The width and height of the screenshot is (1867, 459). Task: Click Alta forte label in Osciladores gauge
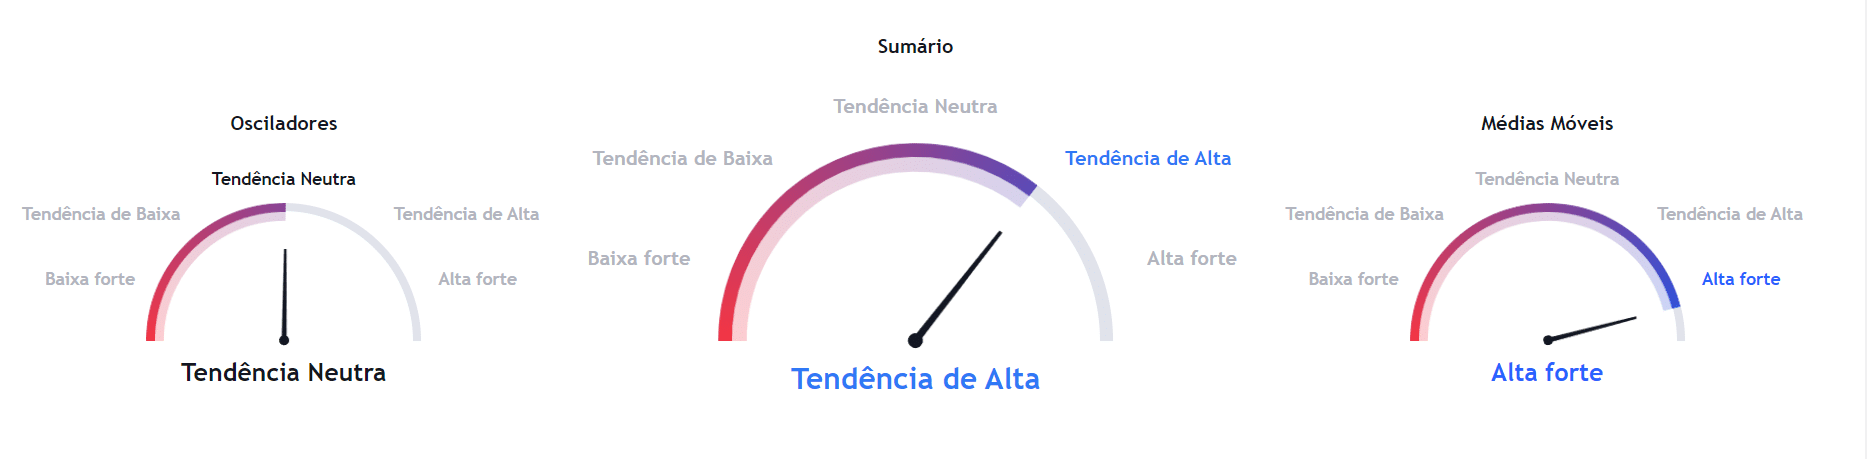478,279
